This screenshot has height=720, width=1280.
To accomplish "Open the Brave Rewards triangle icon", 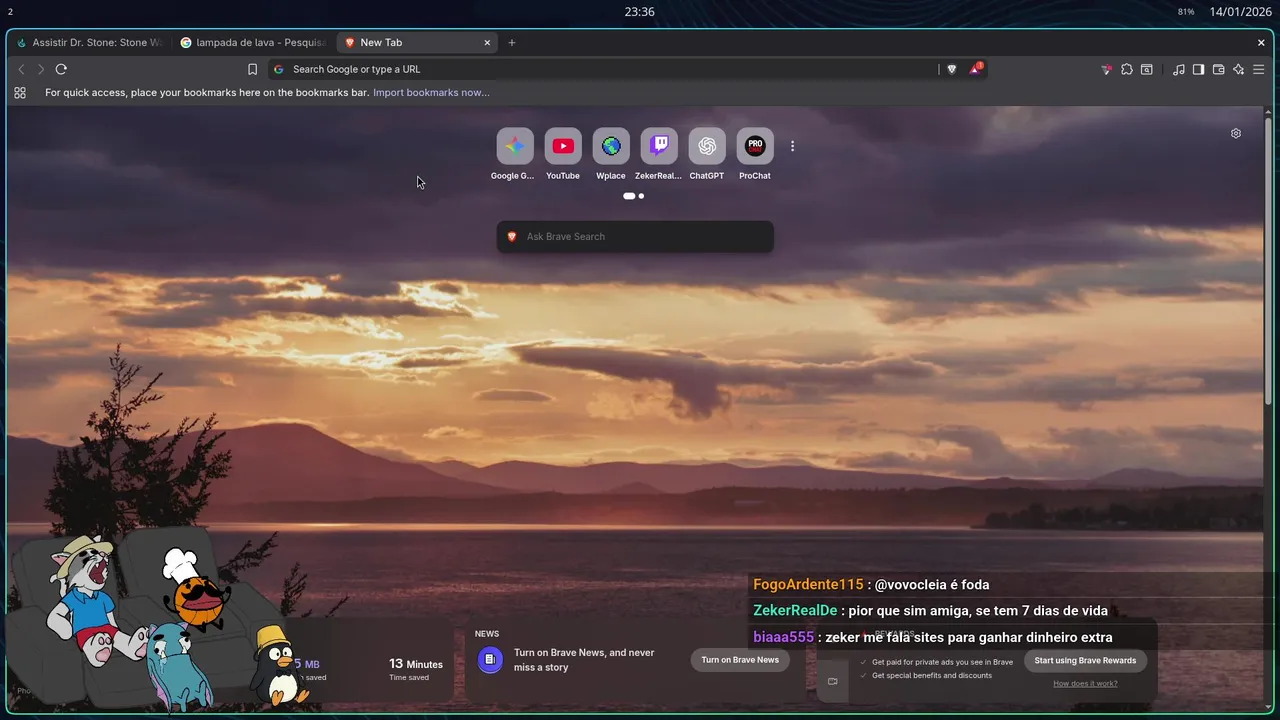I will coord(975,69).
